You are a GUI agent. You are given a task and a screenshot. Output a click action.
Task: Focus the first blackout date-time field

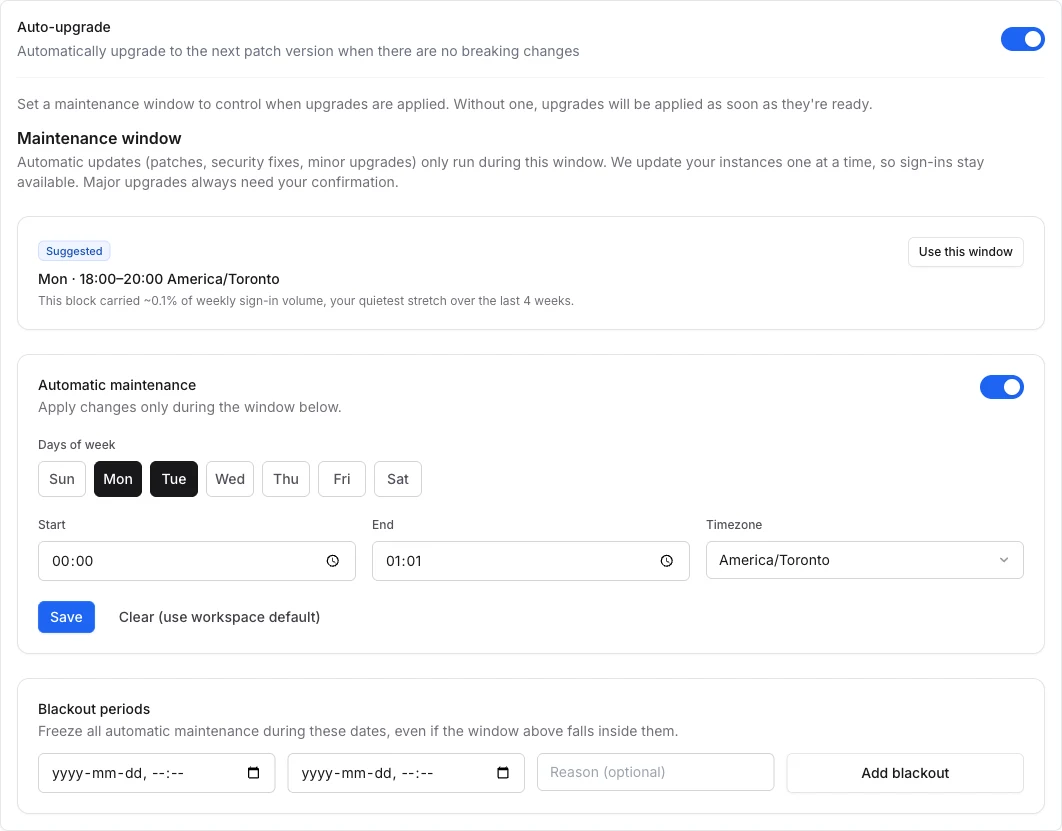coord(156,773)
